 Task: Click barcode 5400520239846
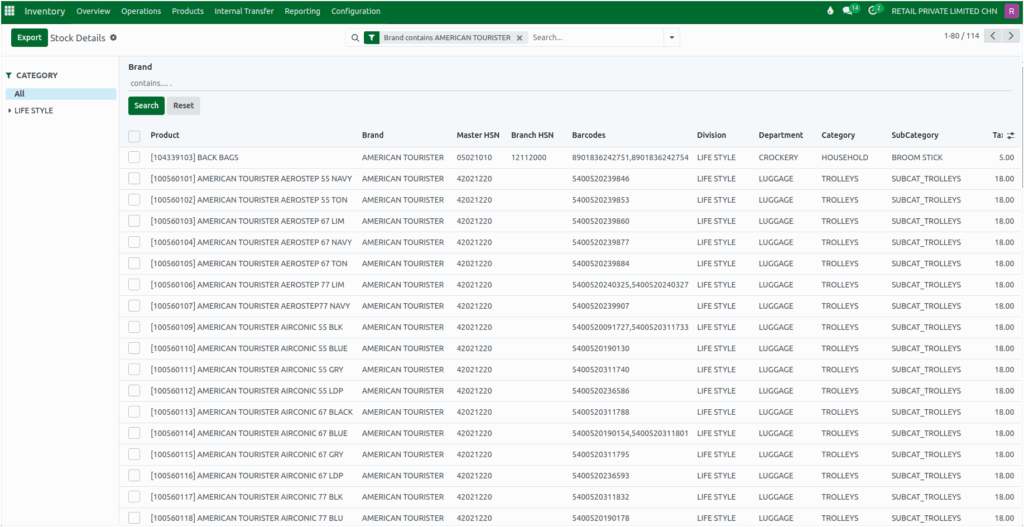[x=601, y=179]
